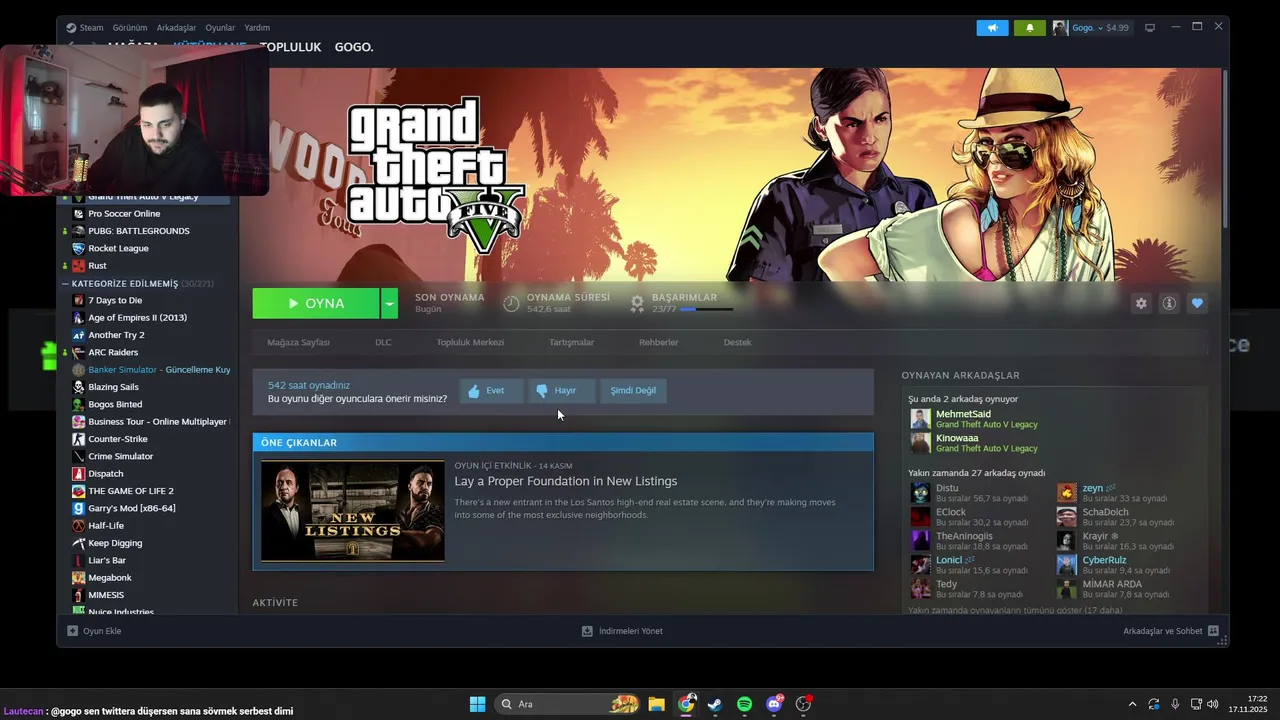The height and width of the screenshot is (720, 1280).
Task: Open volume control in system tray
Action: point(1212,704)
